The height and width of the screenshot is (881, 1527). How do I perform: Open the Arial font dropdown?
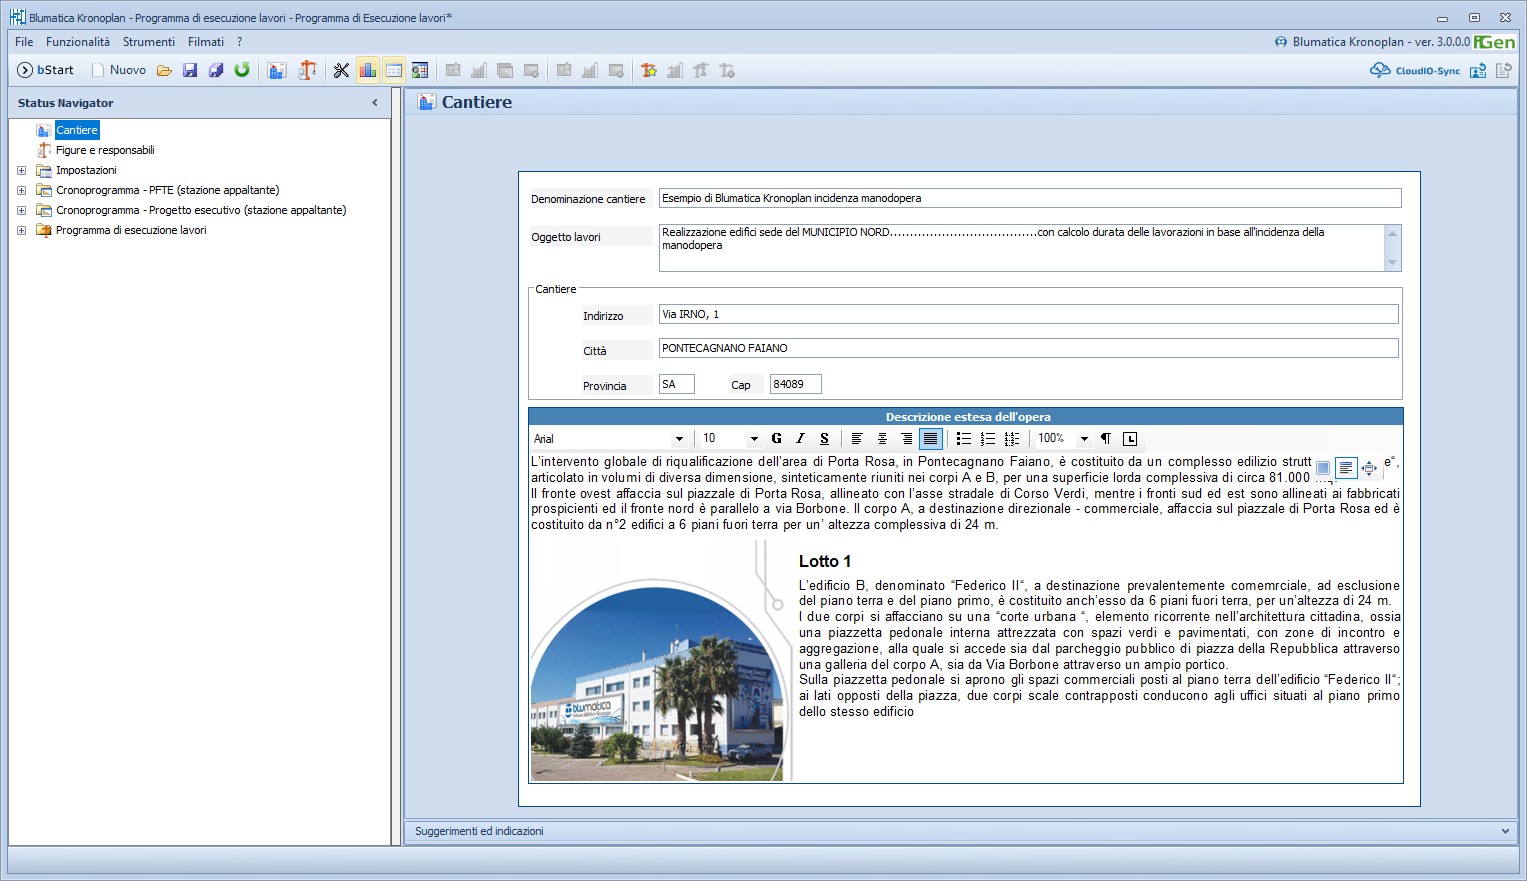[679, 439]
